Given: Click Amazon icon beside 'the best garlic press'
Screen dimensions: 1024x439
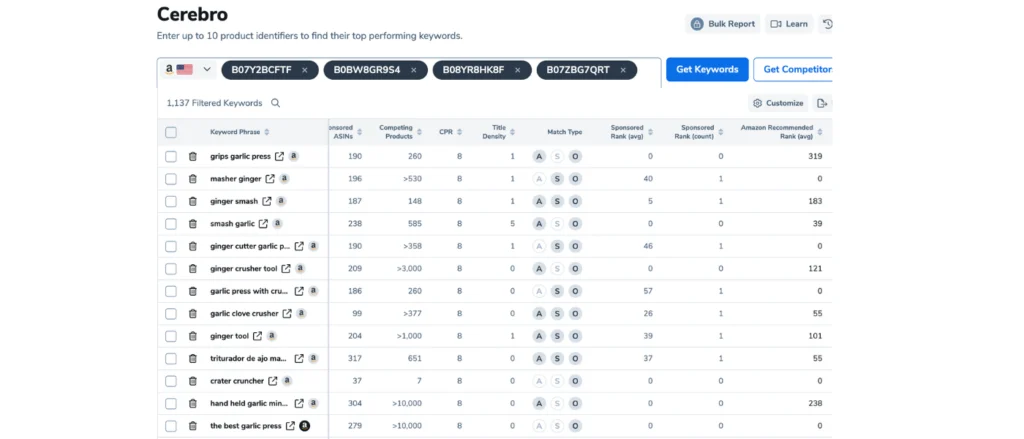Looking at the screenshot, I should (304, 426).
